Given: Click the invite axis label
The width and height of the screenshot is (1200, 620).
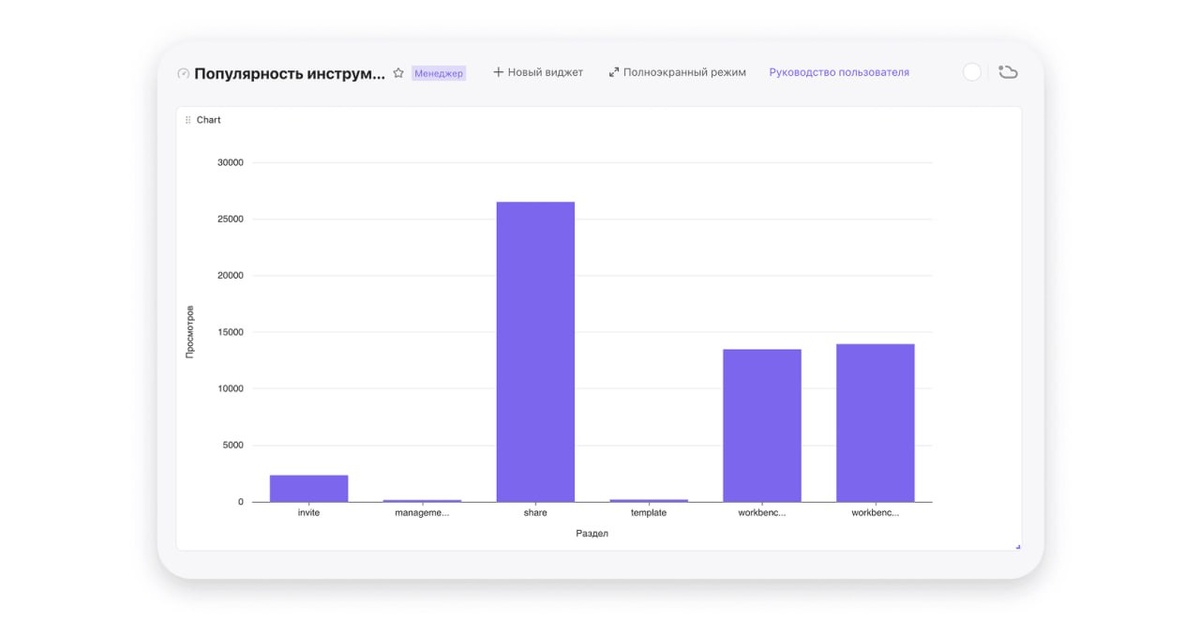Looking at the screenshot, I should (x=309, y=513).
